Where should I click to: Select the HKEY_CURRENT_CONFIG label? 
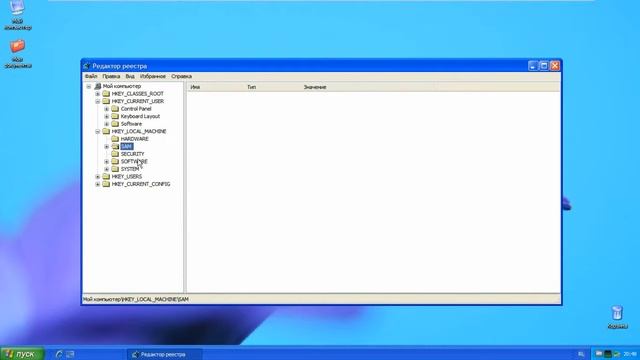click(141, 184)
